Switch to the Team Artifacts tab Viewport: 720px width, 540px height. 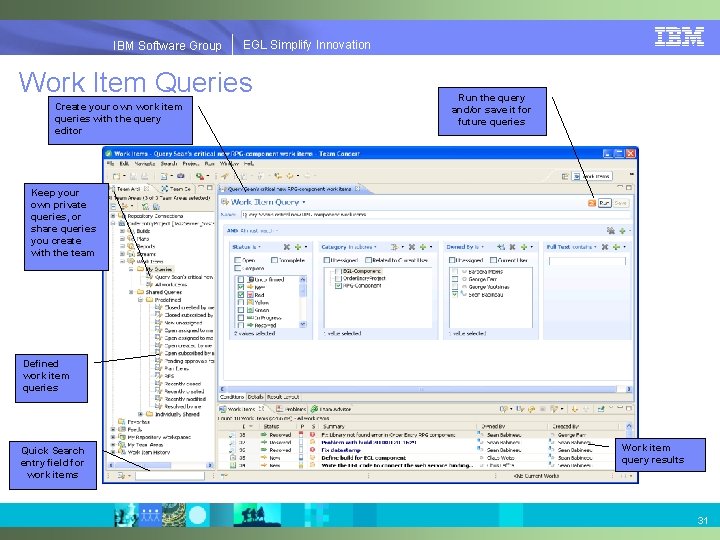[x=129, y=189]
